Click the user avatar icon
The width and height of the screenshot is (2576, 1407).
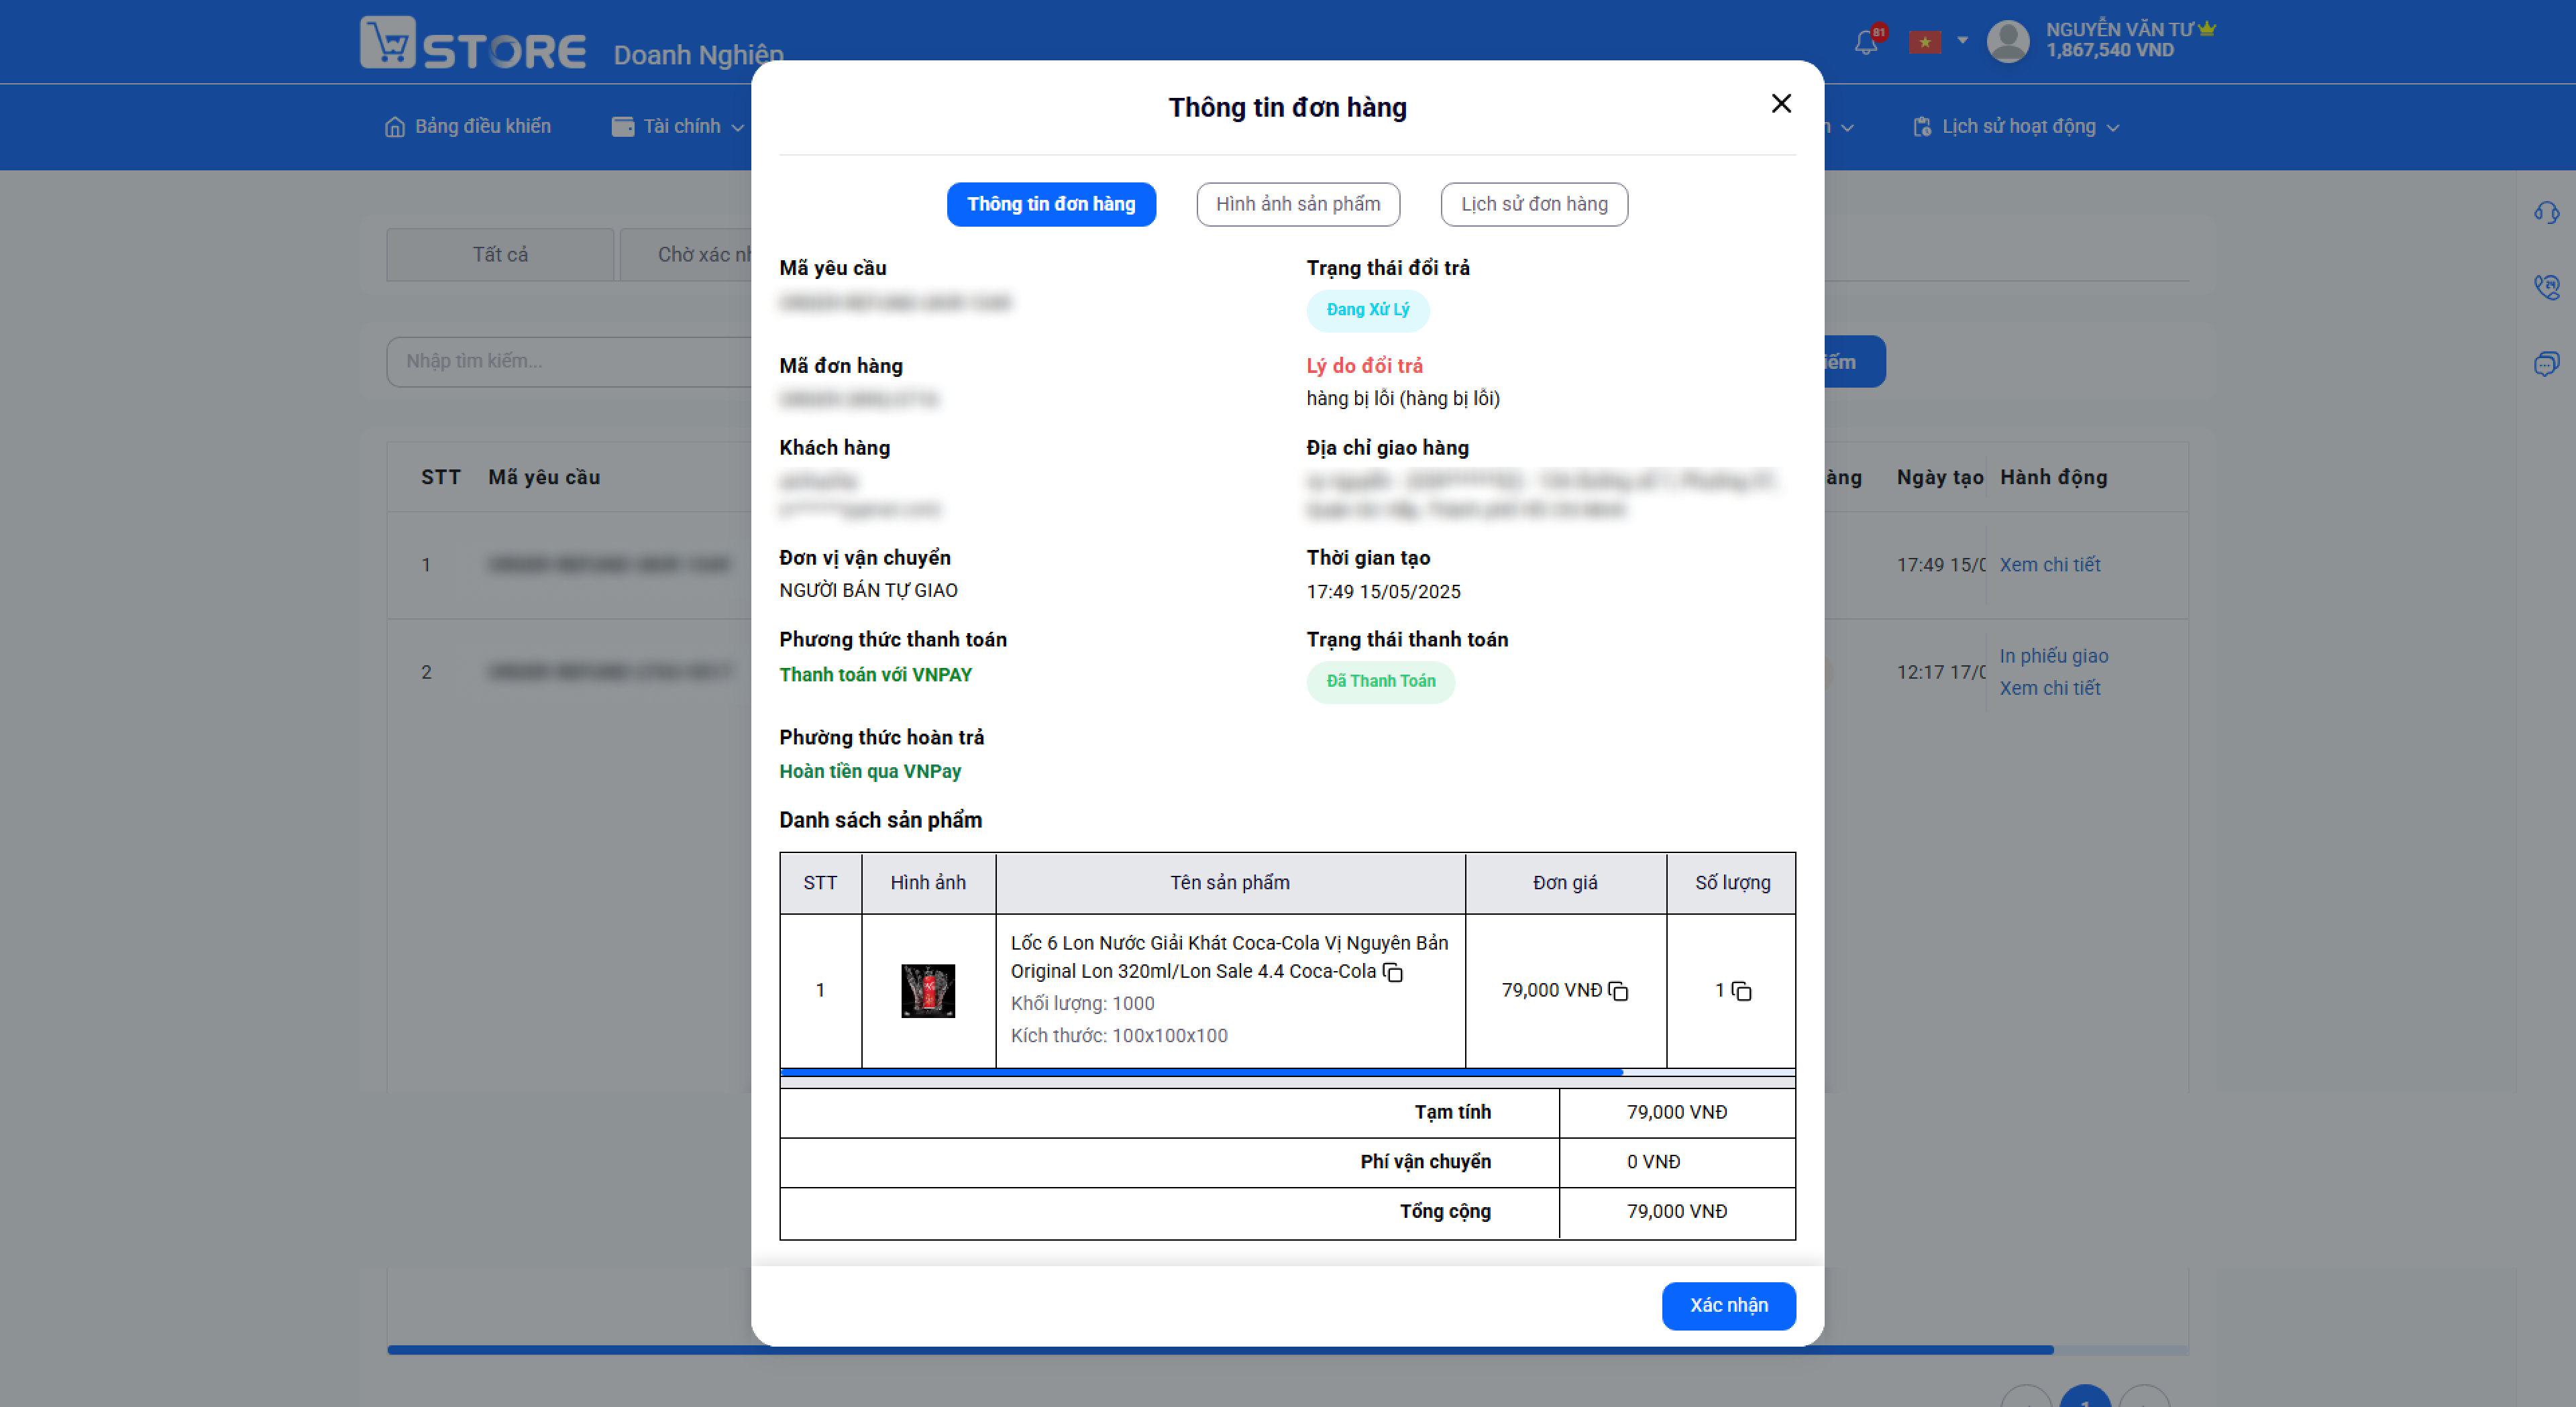point(2008,41)
